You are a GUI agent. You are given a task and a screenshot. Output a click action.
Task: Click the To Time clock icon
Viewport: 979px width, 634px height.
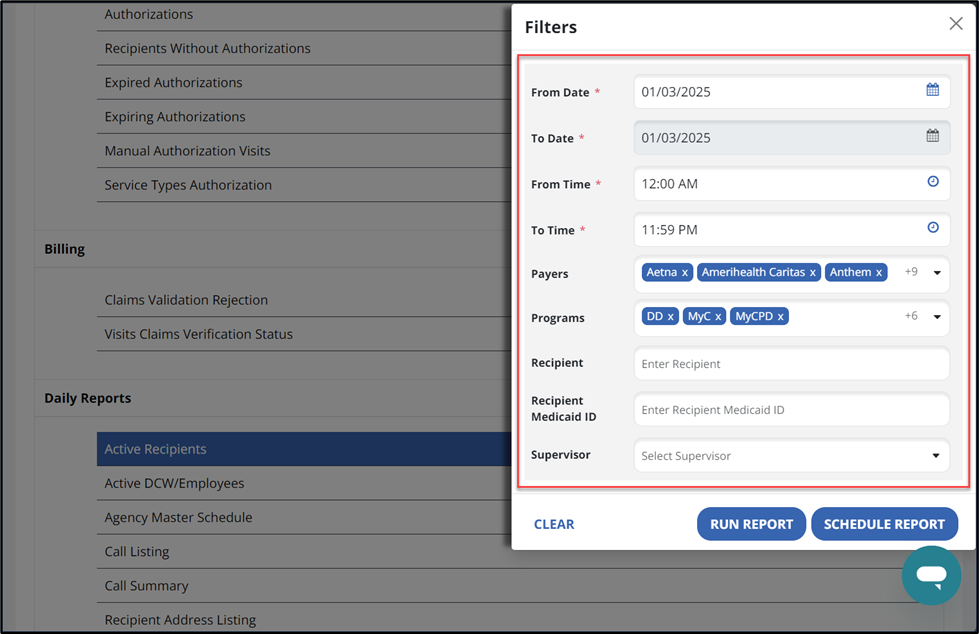click(932, 228)
